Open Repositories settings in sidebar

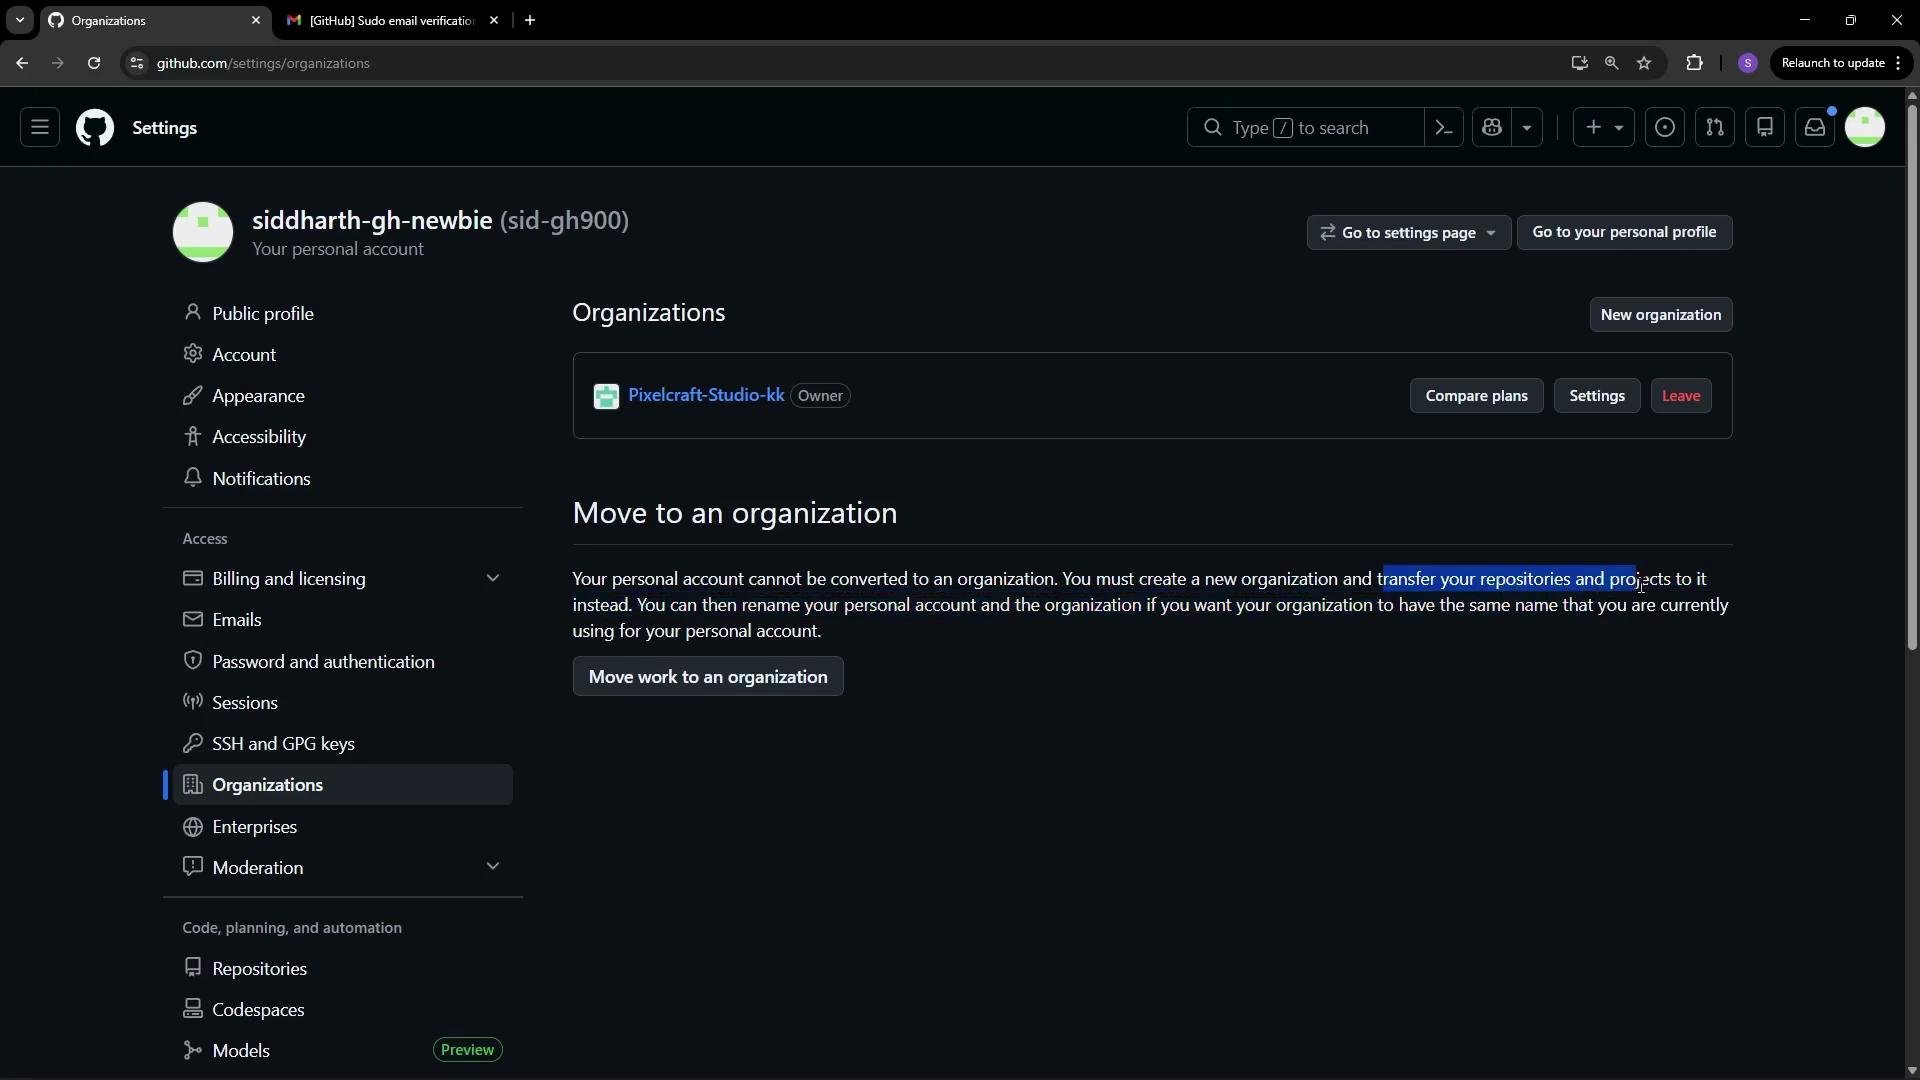343,969
